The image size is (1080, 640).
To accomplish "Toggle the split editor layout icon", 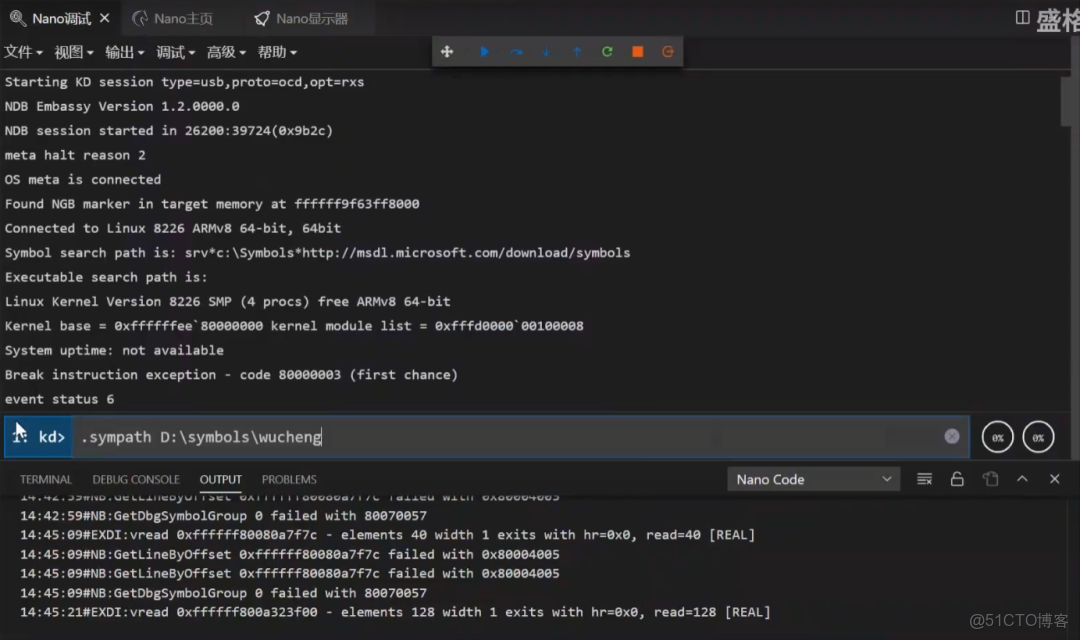I will [1023, 18].
